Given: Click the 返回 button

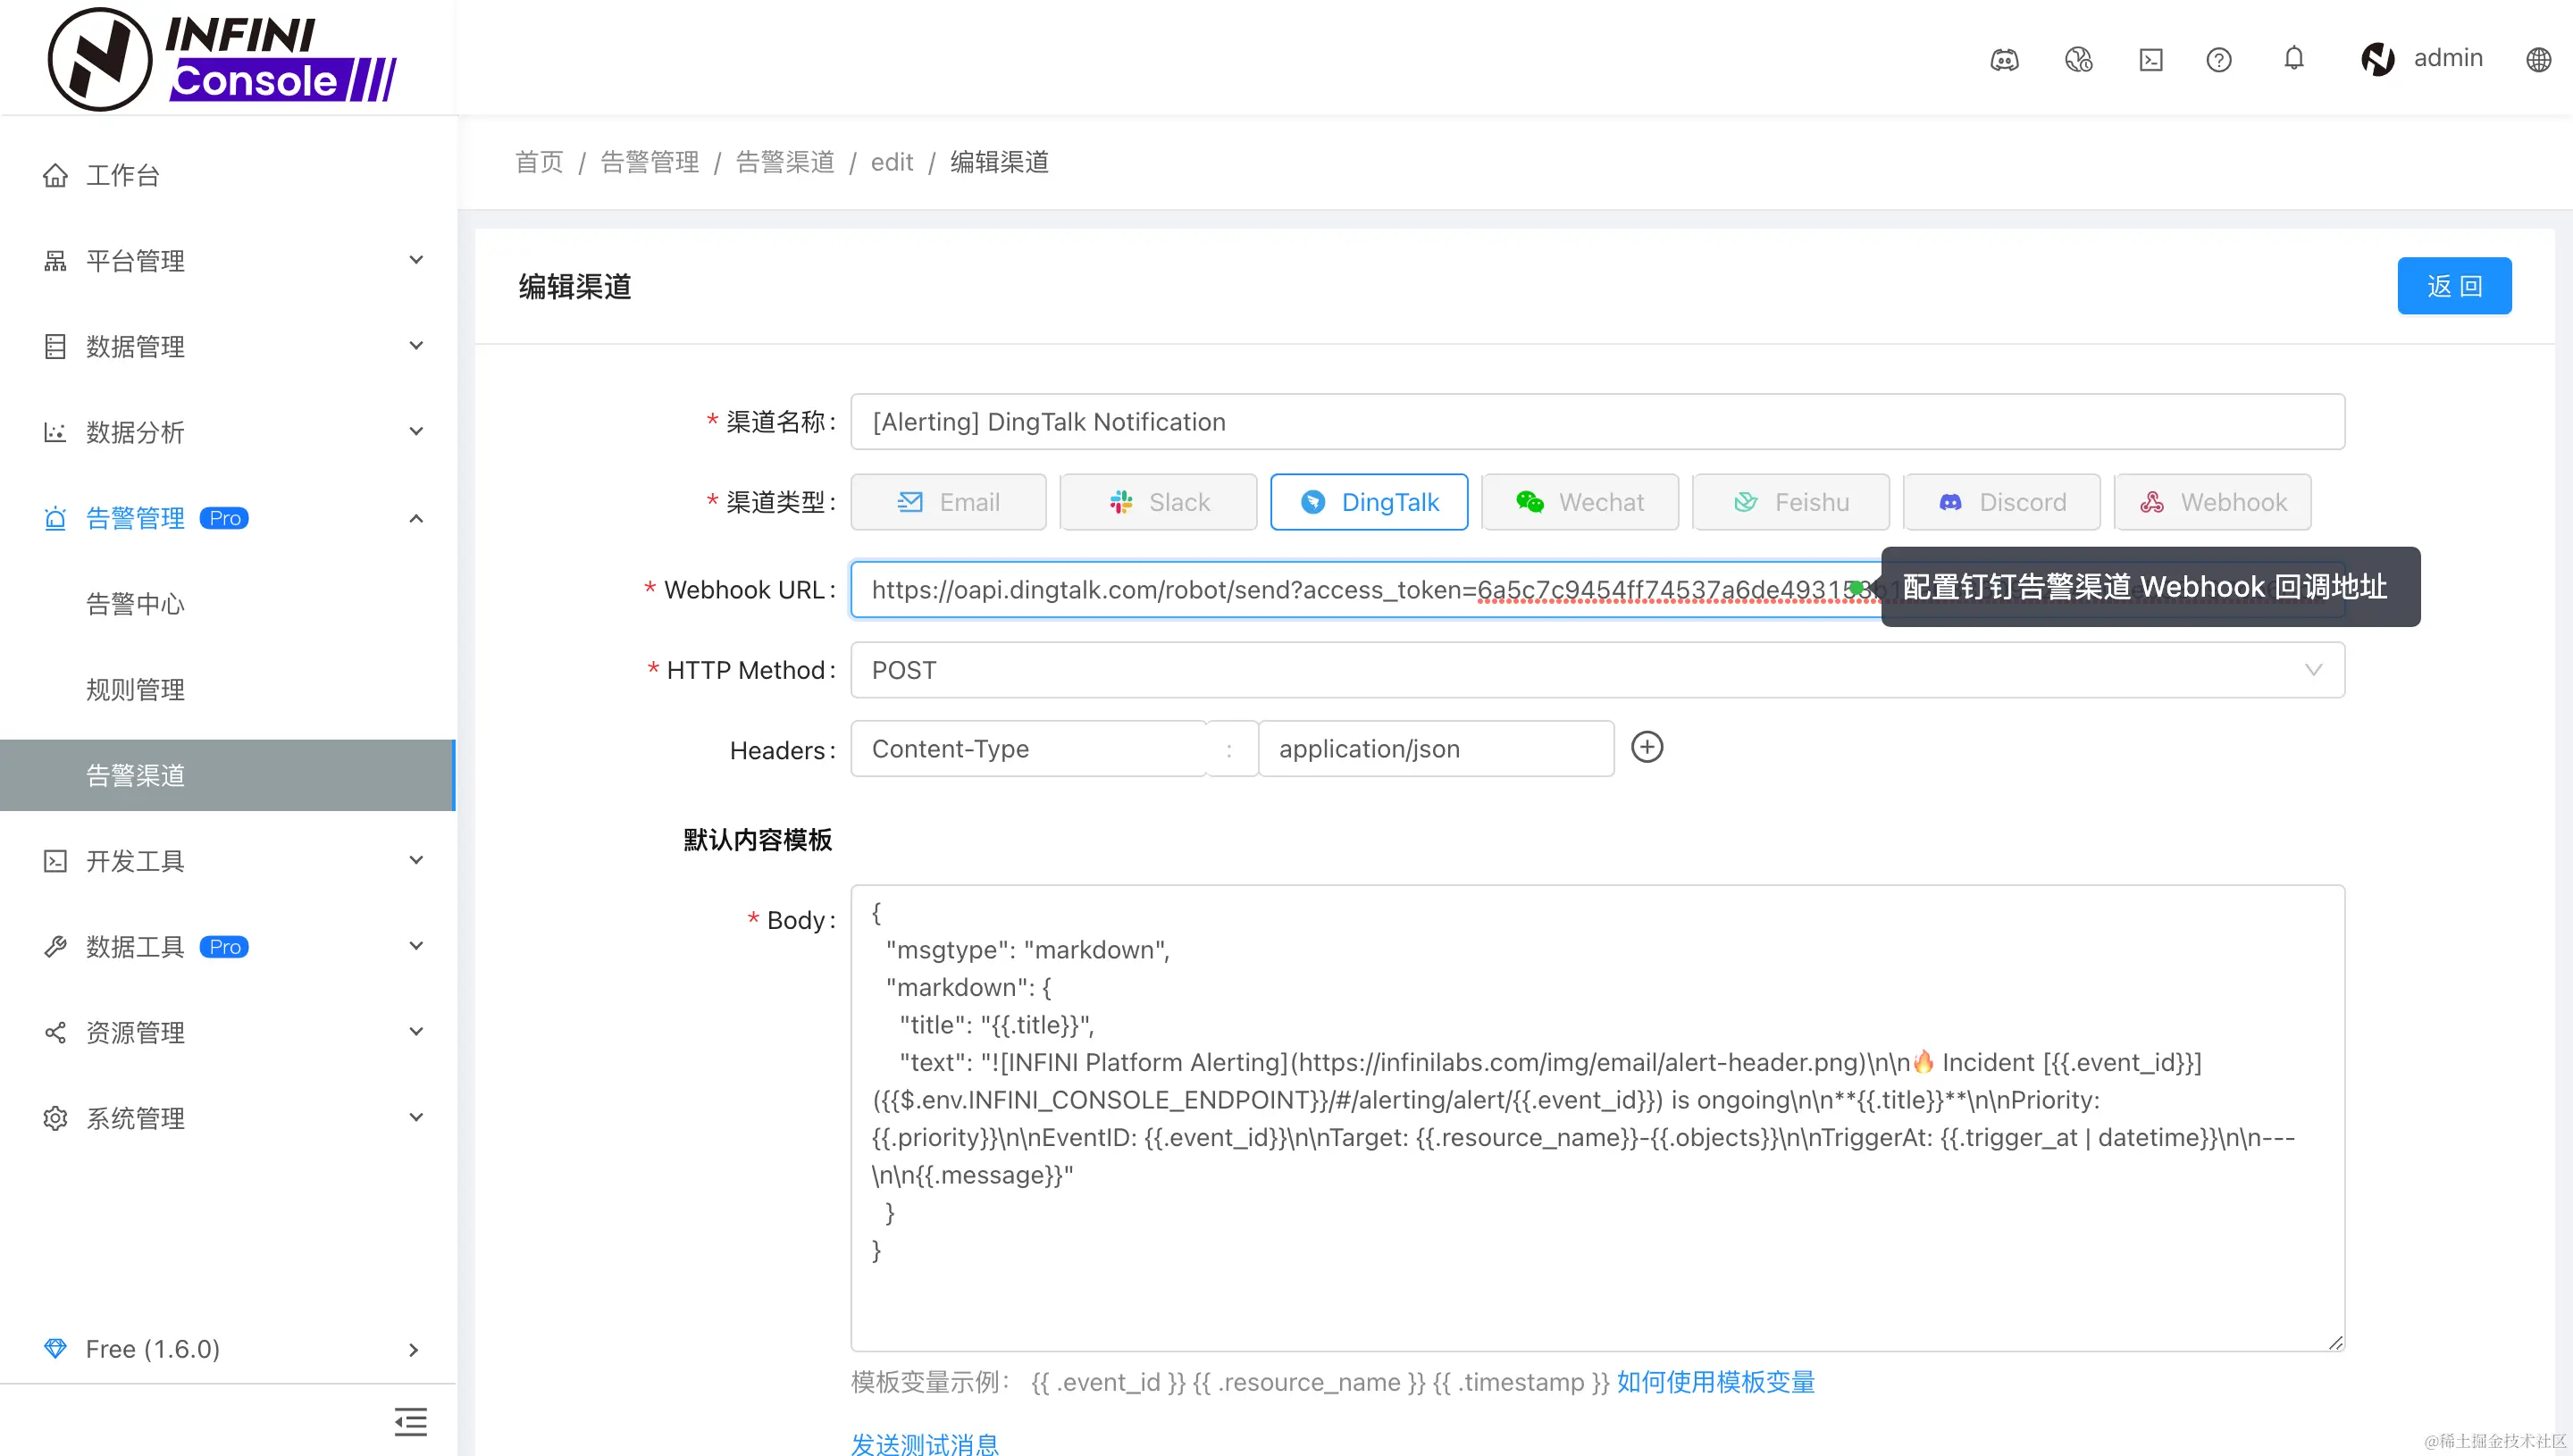Looking at the screenshot, I should pyautogui.click(x=2454, y=285).
